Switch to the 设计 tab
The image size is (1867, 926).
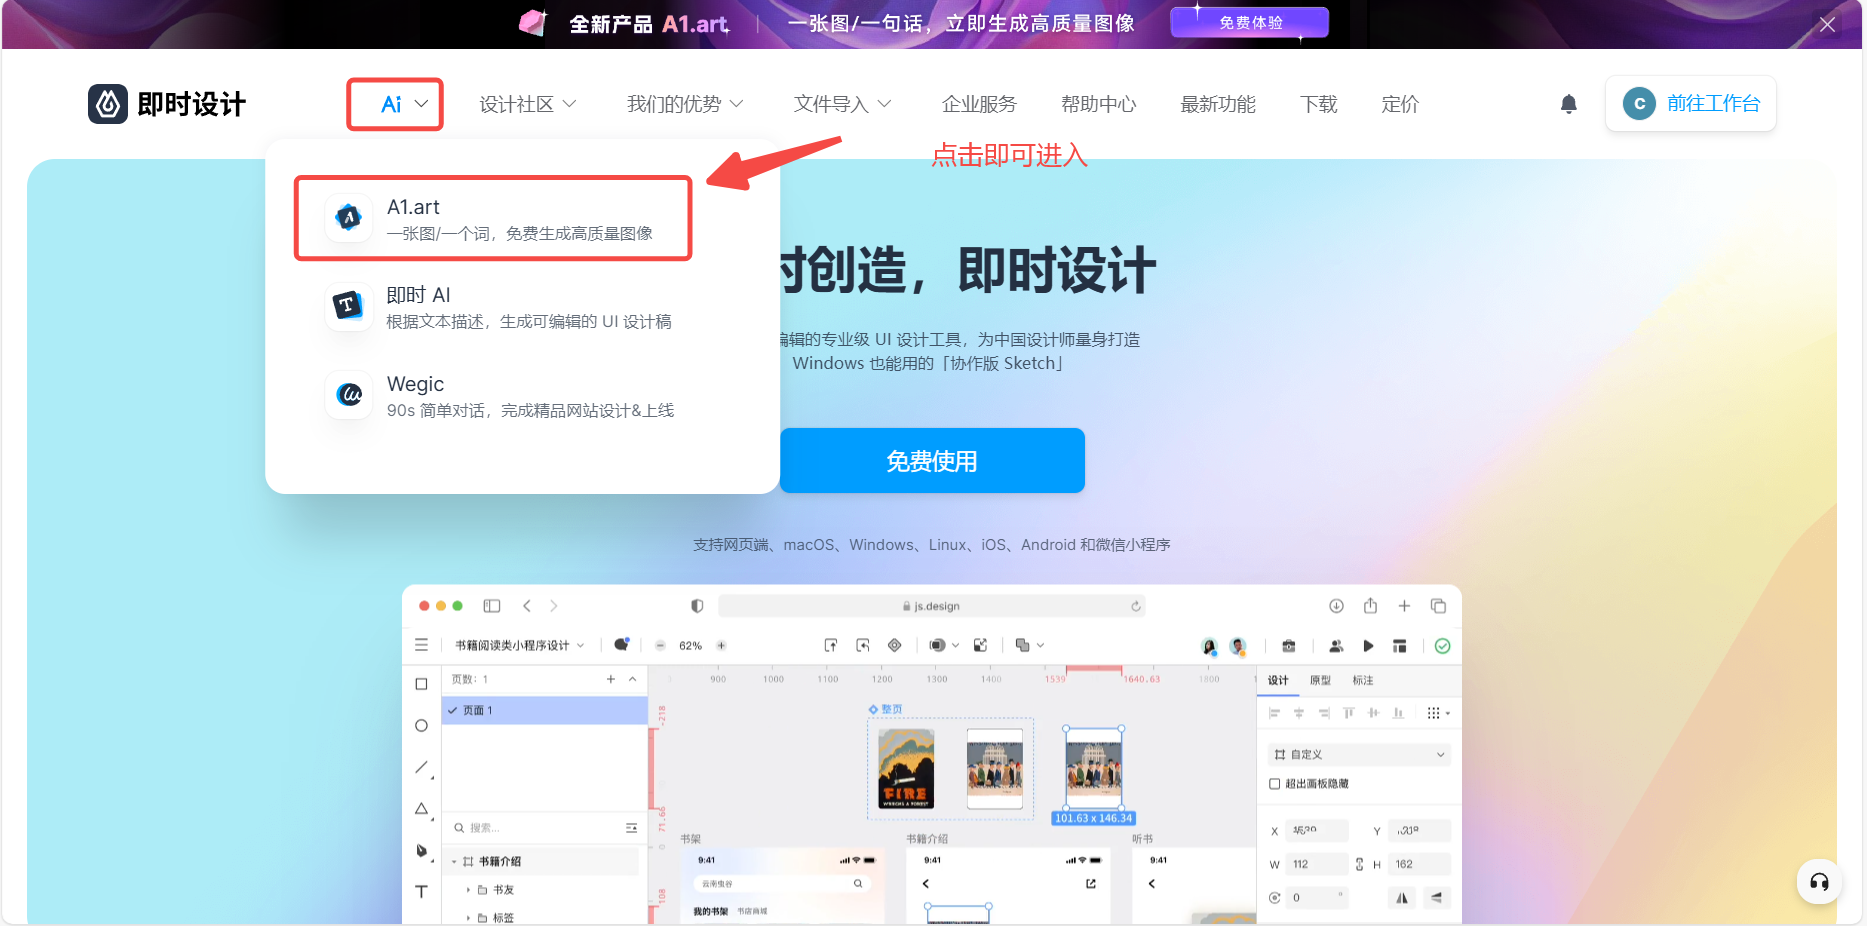tap(1278, 680)
